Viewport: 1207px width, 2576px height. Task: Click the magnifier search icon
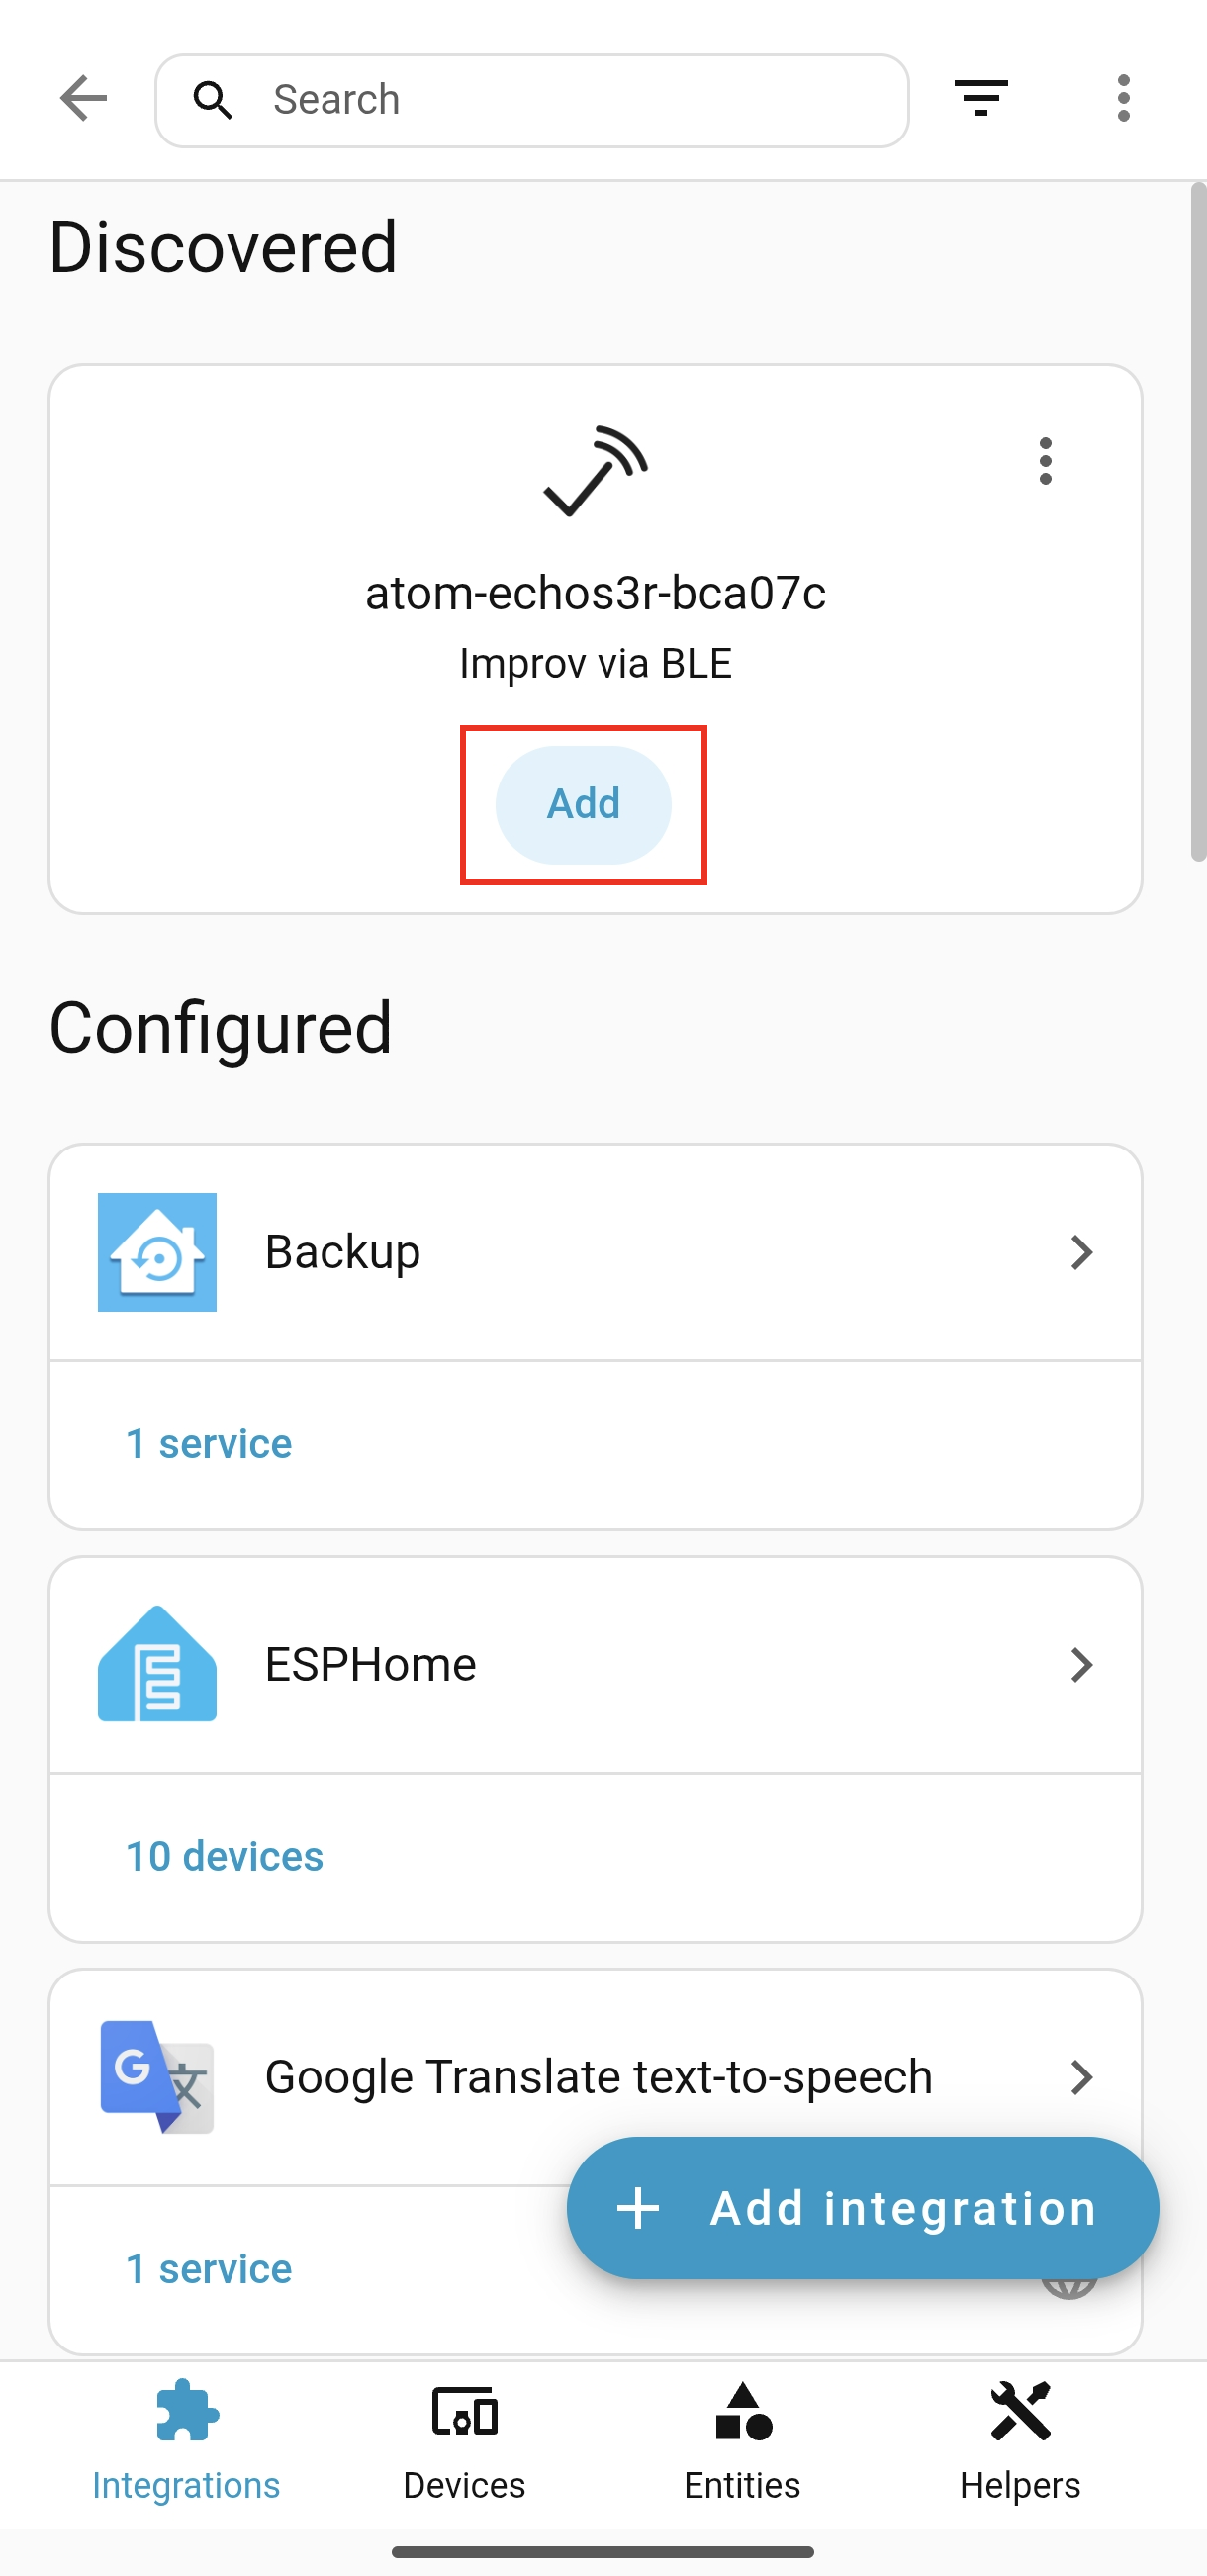pos(213,100)
